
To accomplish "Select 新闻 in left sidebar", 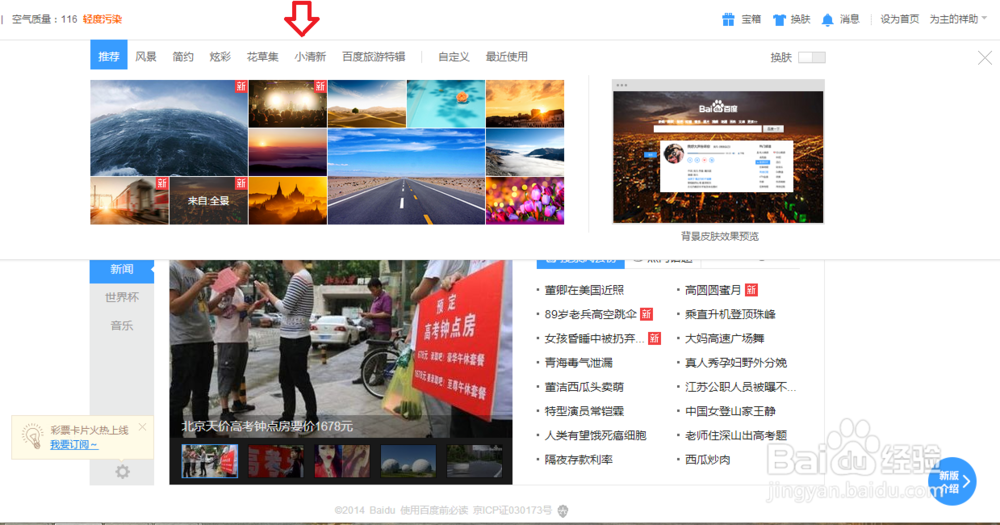I will click(x=121, y=269).
